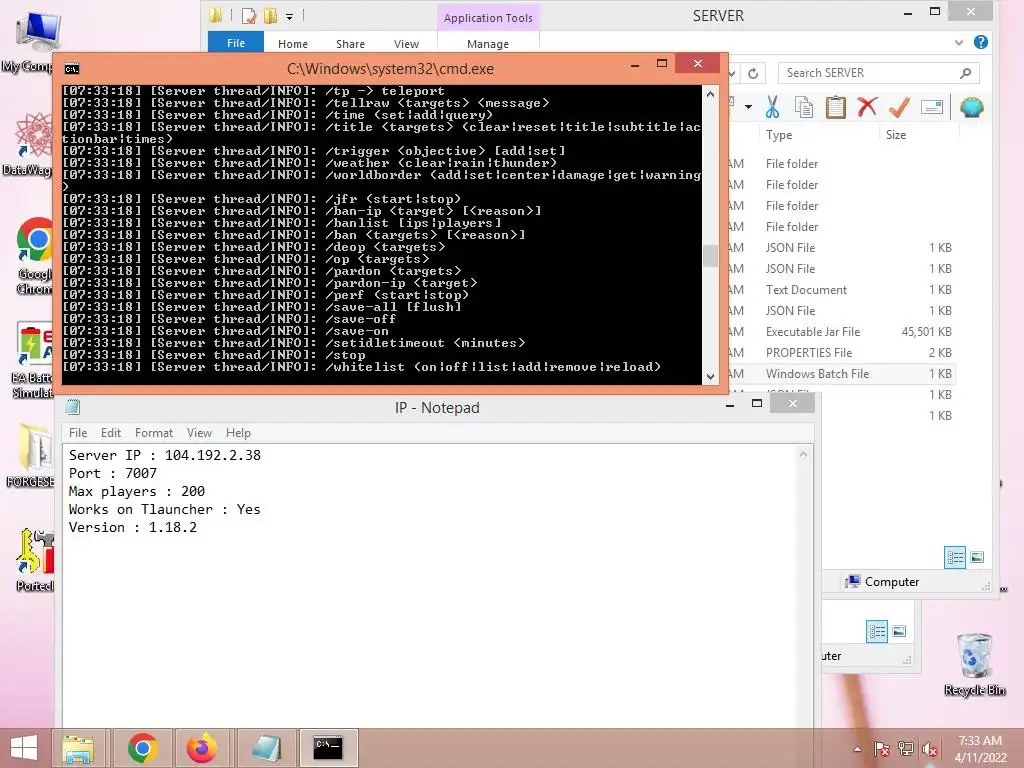The image size is (1024, 768).
Task: Switch SERVER window to details view
Action: tap(955, 557)
